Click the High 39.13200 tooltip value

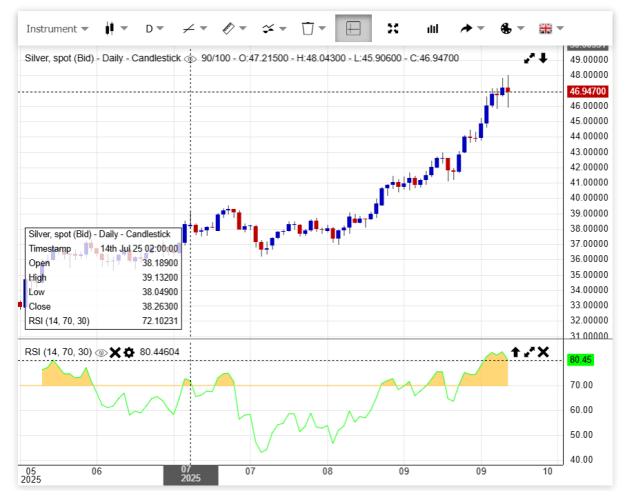160,277
